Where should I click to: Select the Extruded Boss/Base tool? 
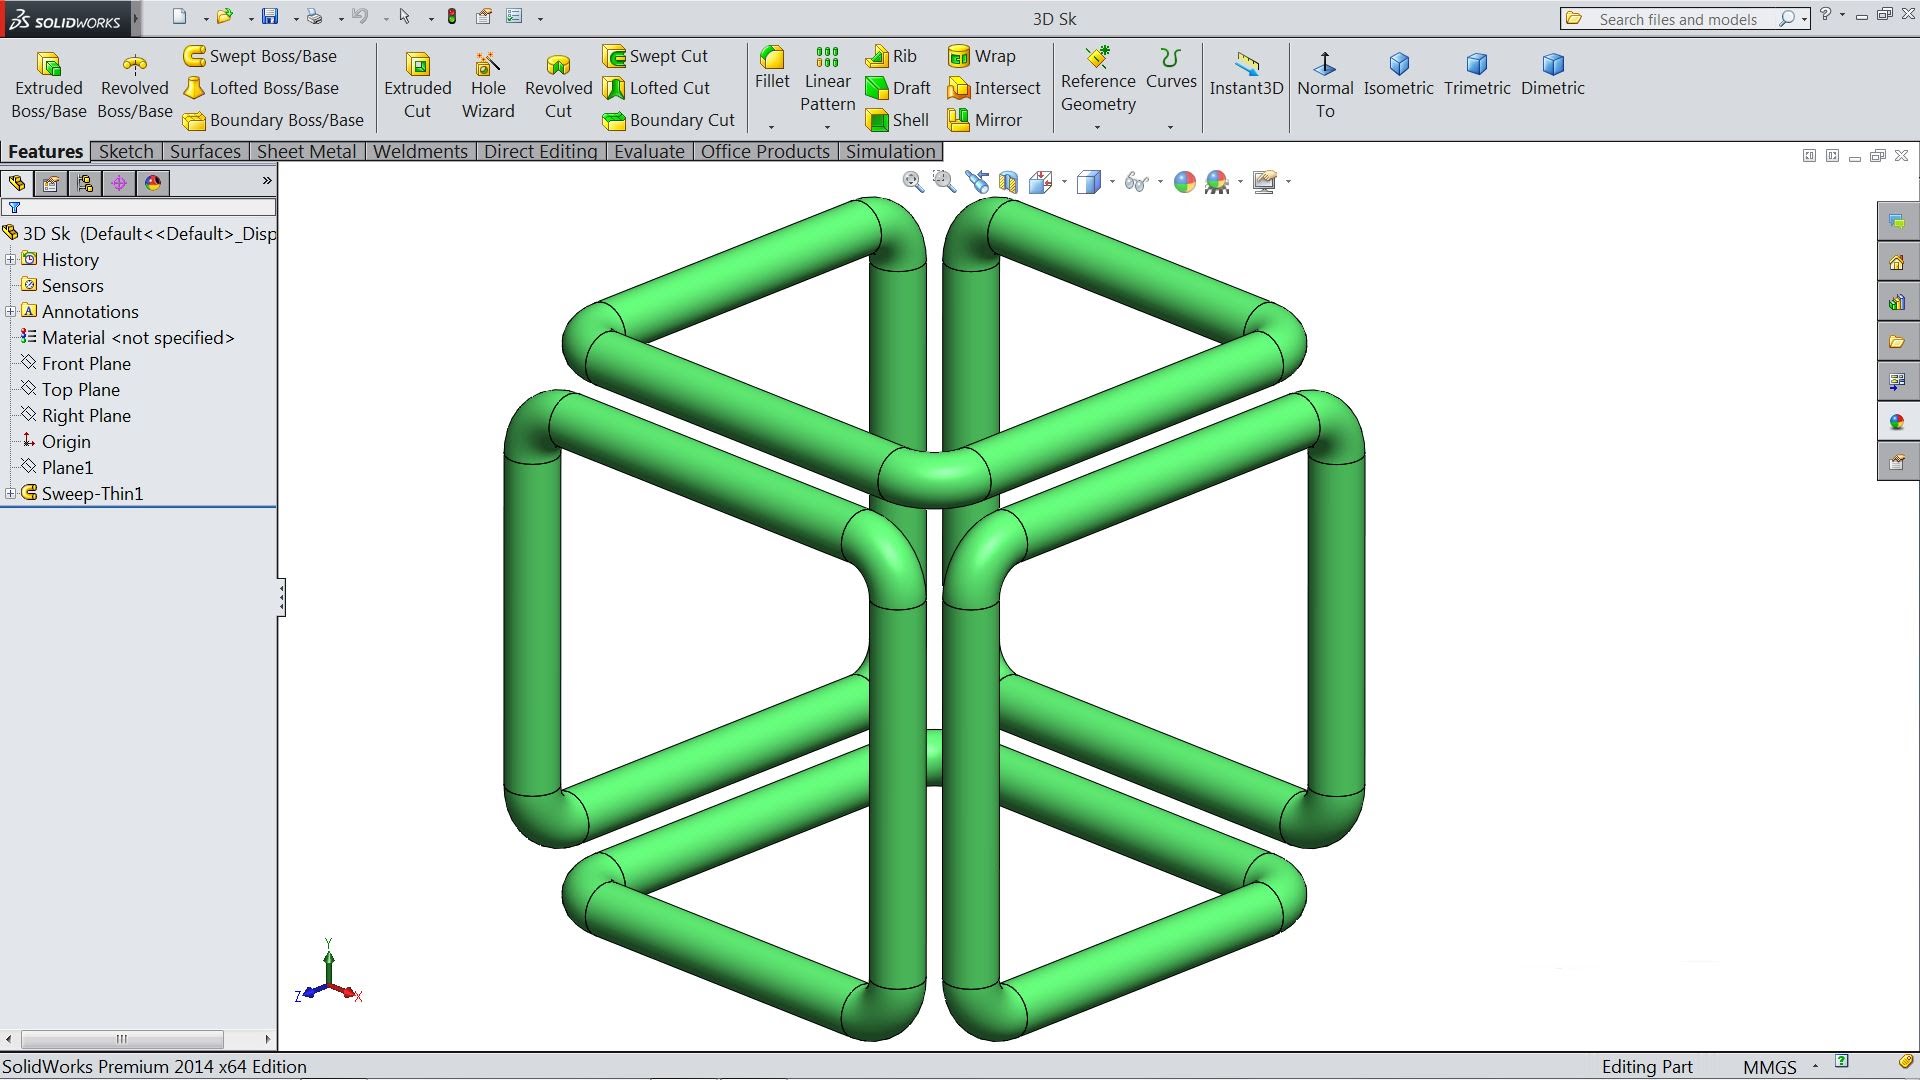click(48, 84)
